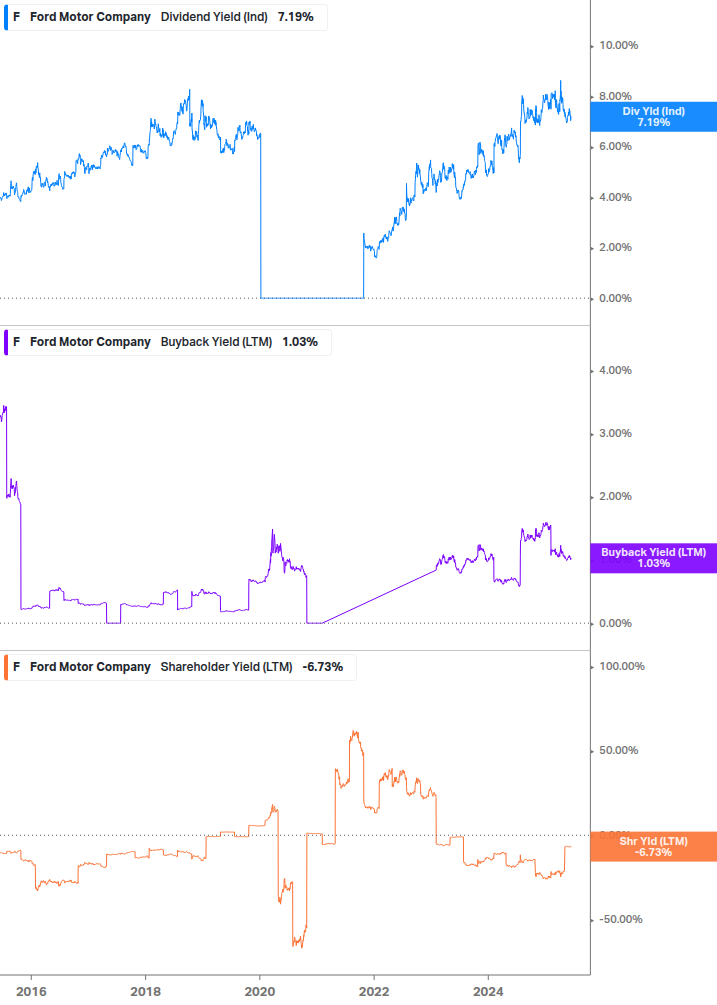Click the Buyback Yield (LTM) legend label
The image size is (717, 1005).
click(x=216, y=342)
